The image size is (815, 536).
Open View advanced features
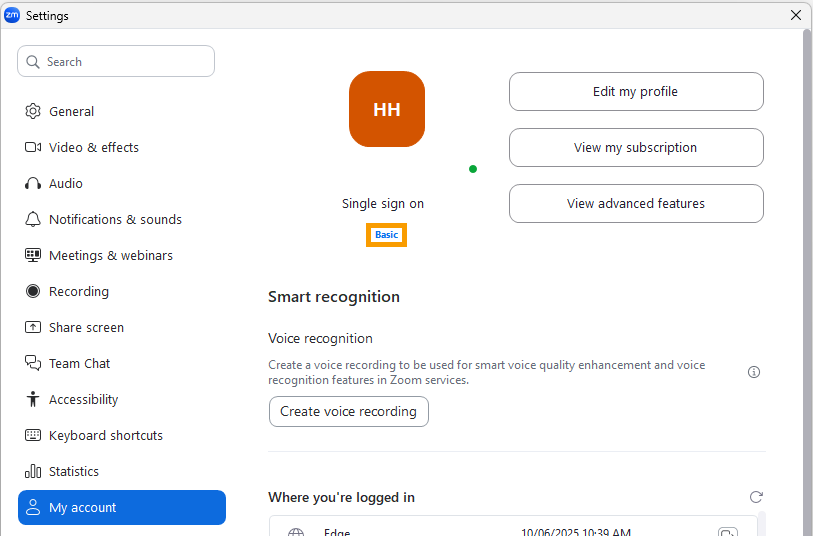[636, 203]
